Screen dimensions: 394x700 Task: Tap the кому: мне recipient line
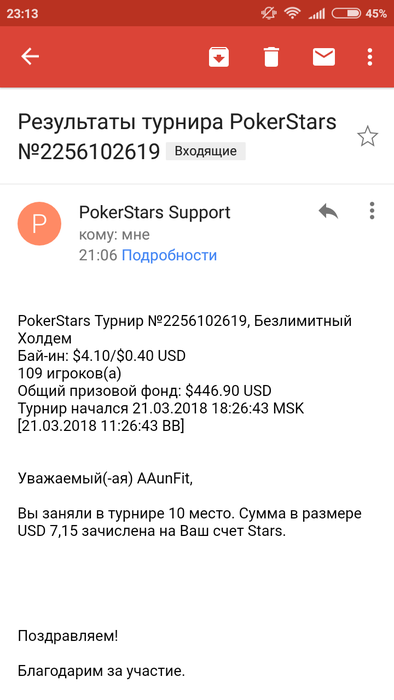pyautogui.click(x=114, y=234)
